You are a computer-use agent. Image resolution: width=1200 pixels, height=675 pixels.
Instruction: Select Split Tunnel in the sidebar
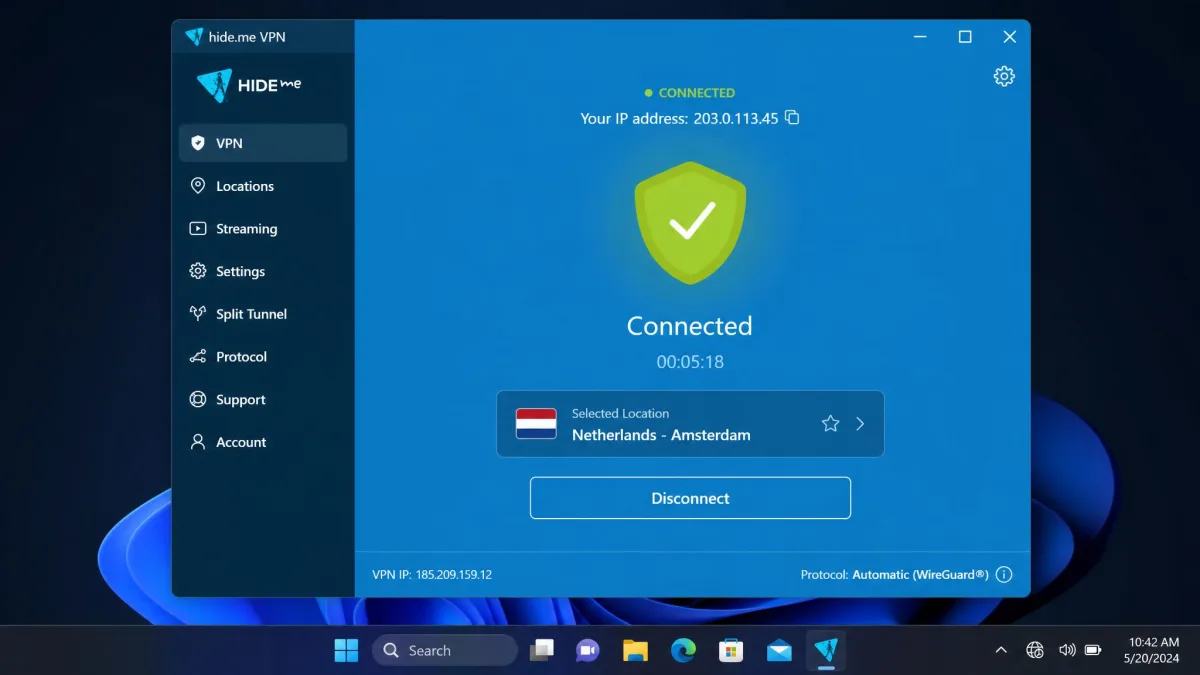[x=263, y=314]
